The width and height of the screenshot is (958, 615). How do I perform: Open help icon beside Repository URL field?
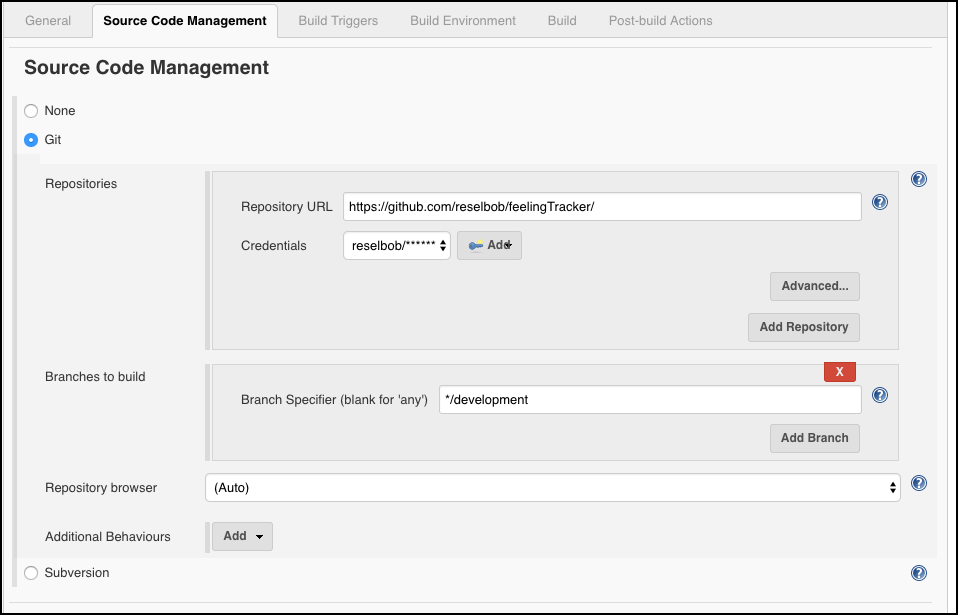879,202
